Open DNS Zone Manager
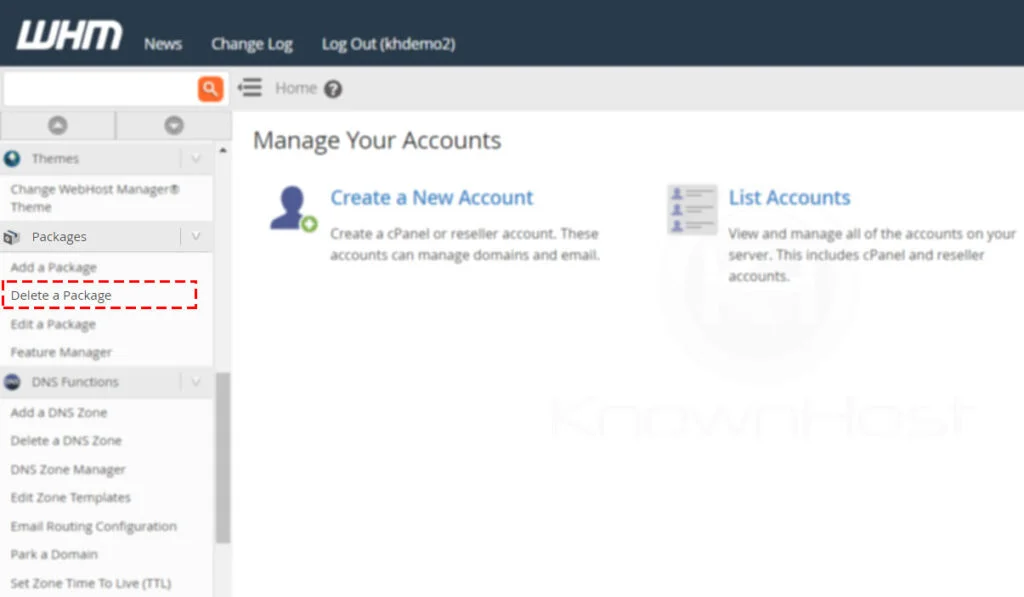1024x597 pixels. tap(68, 470)
